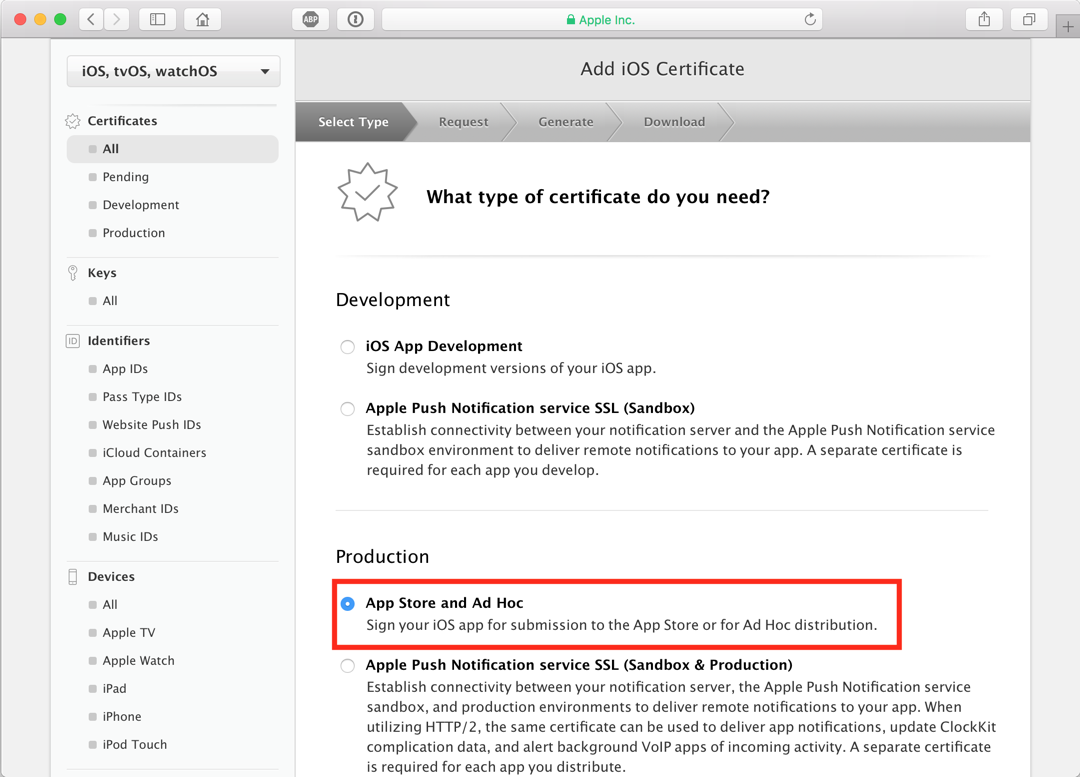Open Pass Type IDs
Image resolution: width=1080 pixels, height=777 pixels.
142,397
